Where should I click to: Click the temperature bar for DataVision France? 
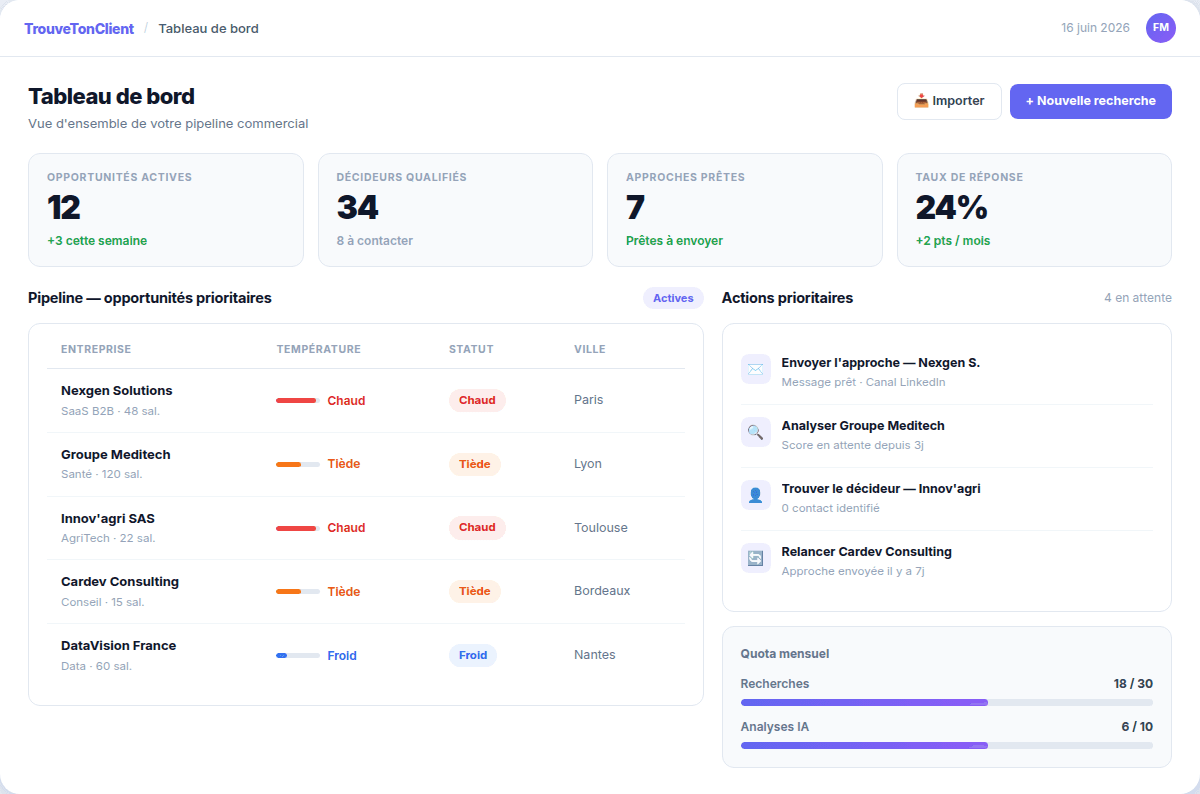[298, 655]
